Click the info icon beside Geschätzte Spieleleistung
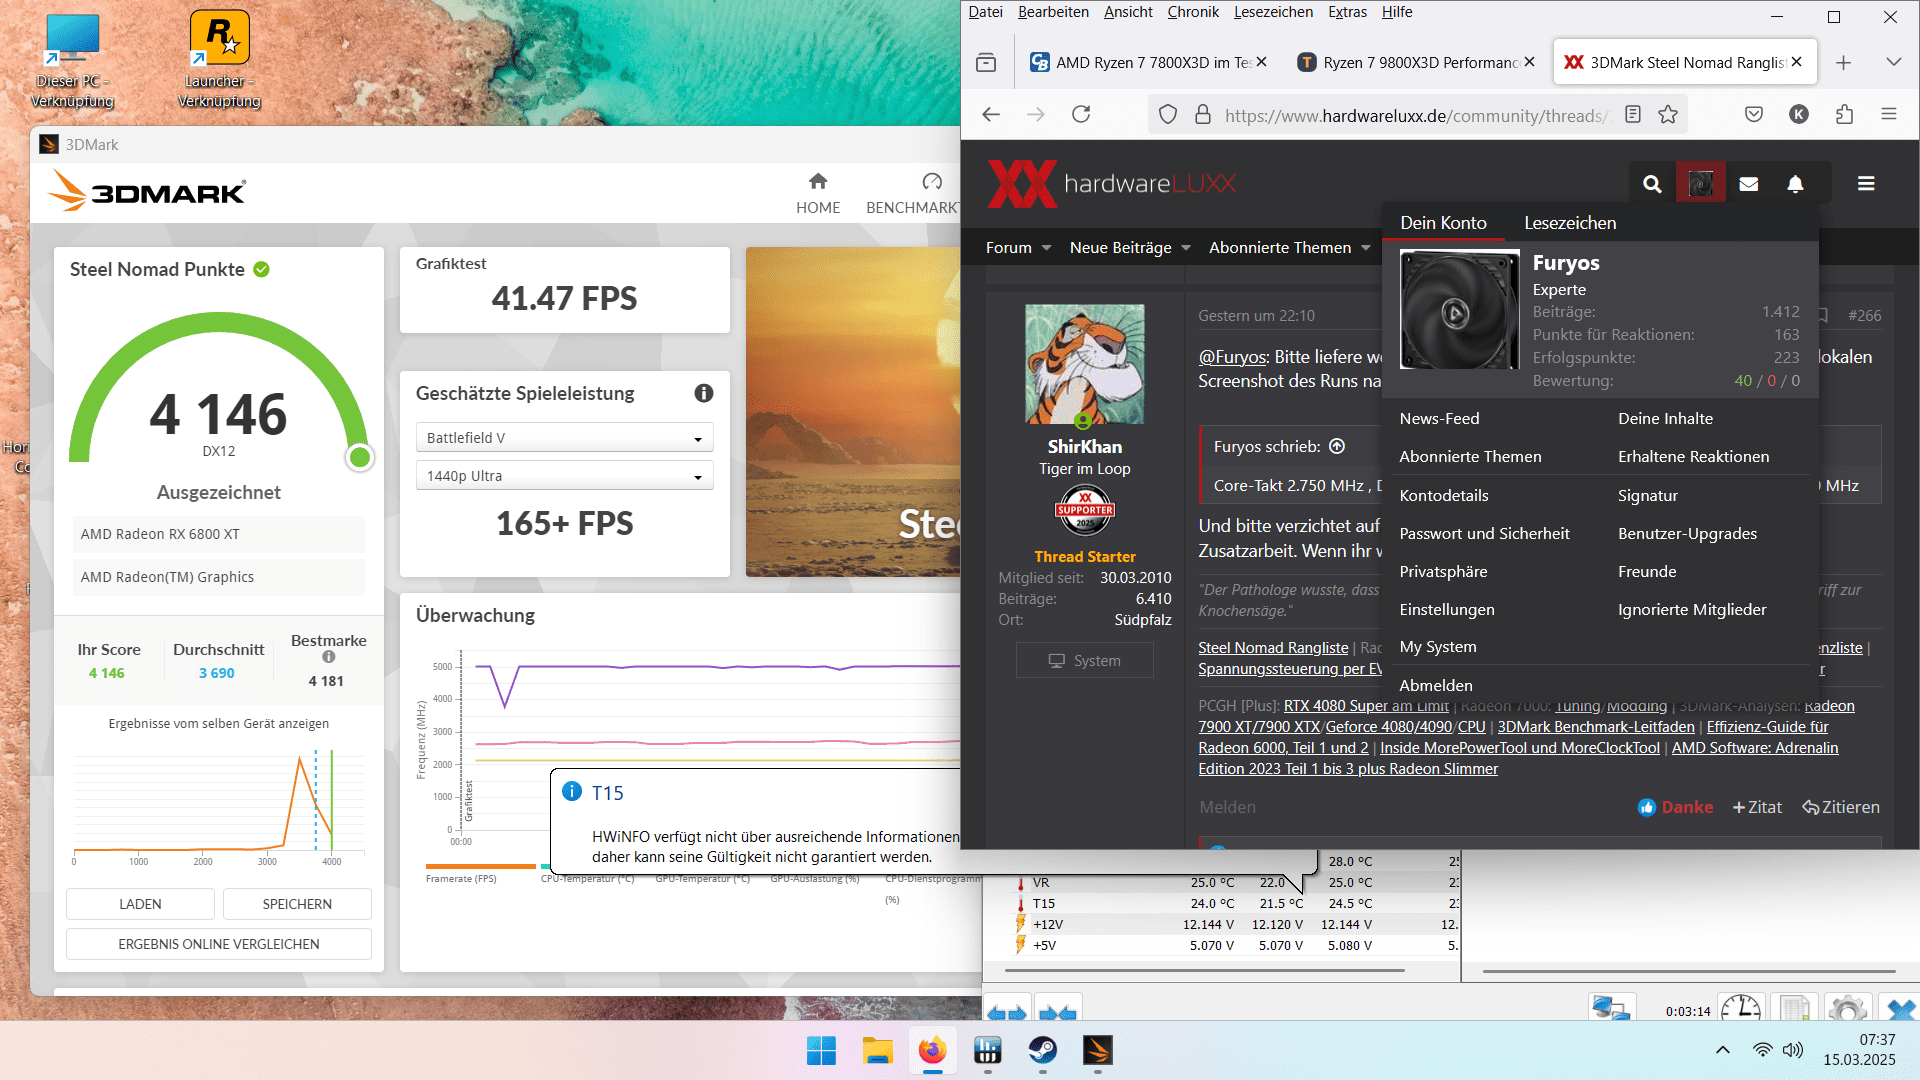 (x=704, y=393)
